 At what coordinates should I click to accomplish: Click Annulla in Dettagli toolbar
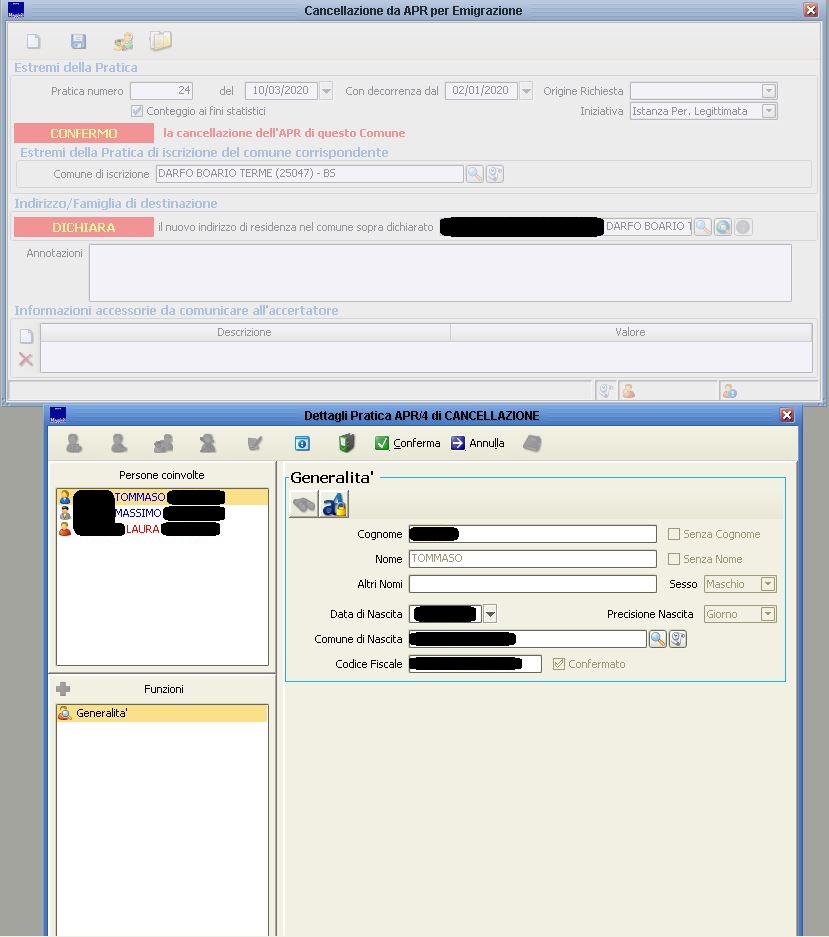(x=478, y=443)
